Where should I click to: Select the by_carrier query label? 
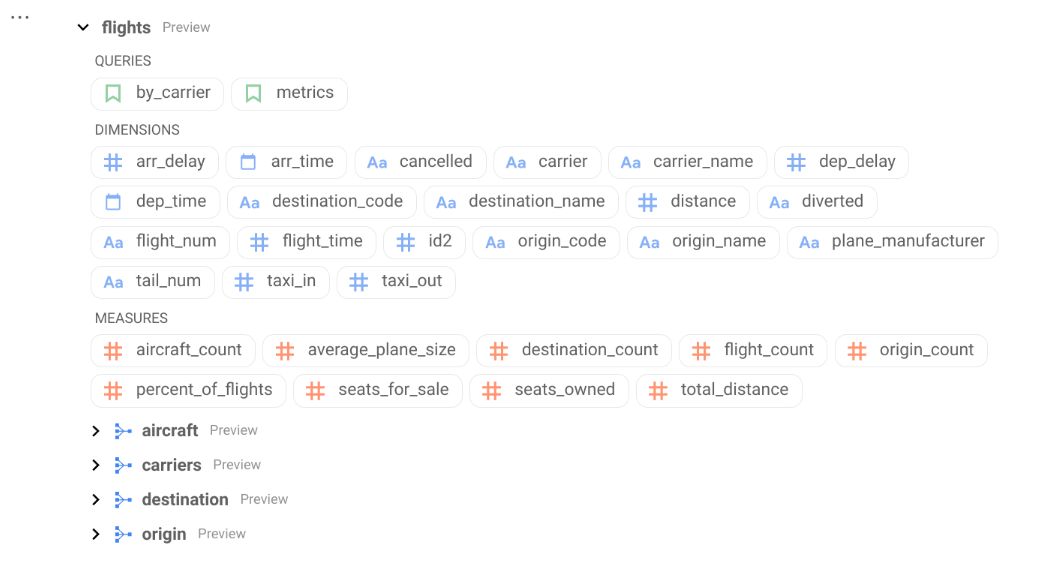coord(173,93)
